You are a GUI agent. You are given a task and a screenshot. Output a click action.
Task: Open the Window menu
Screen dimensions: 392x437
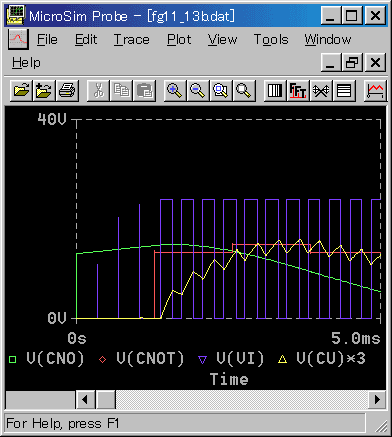[328, 40]
